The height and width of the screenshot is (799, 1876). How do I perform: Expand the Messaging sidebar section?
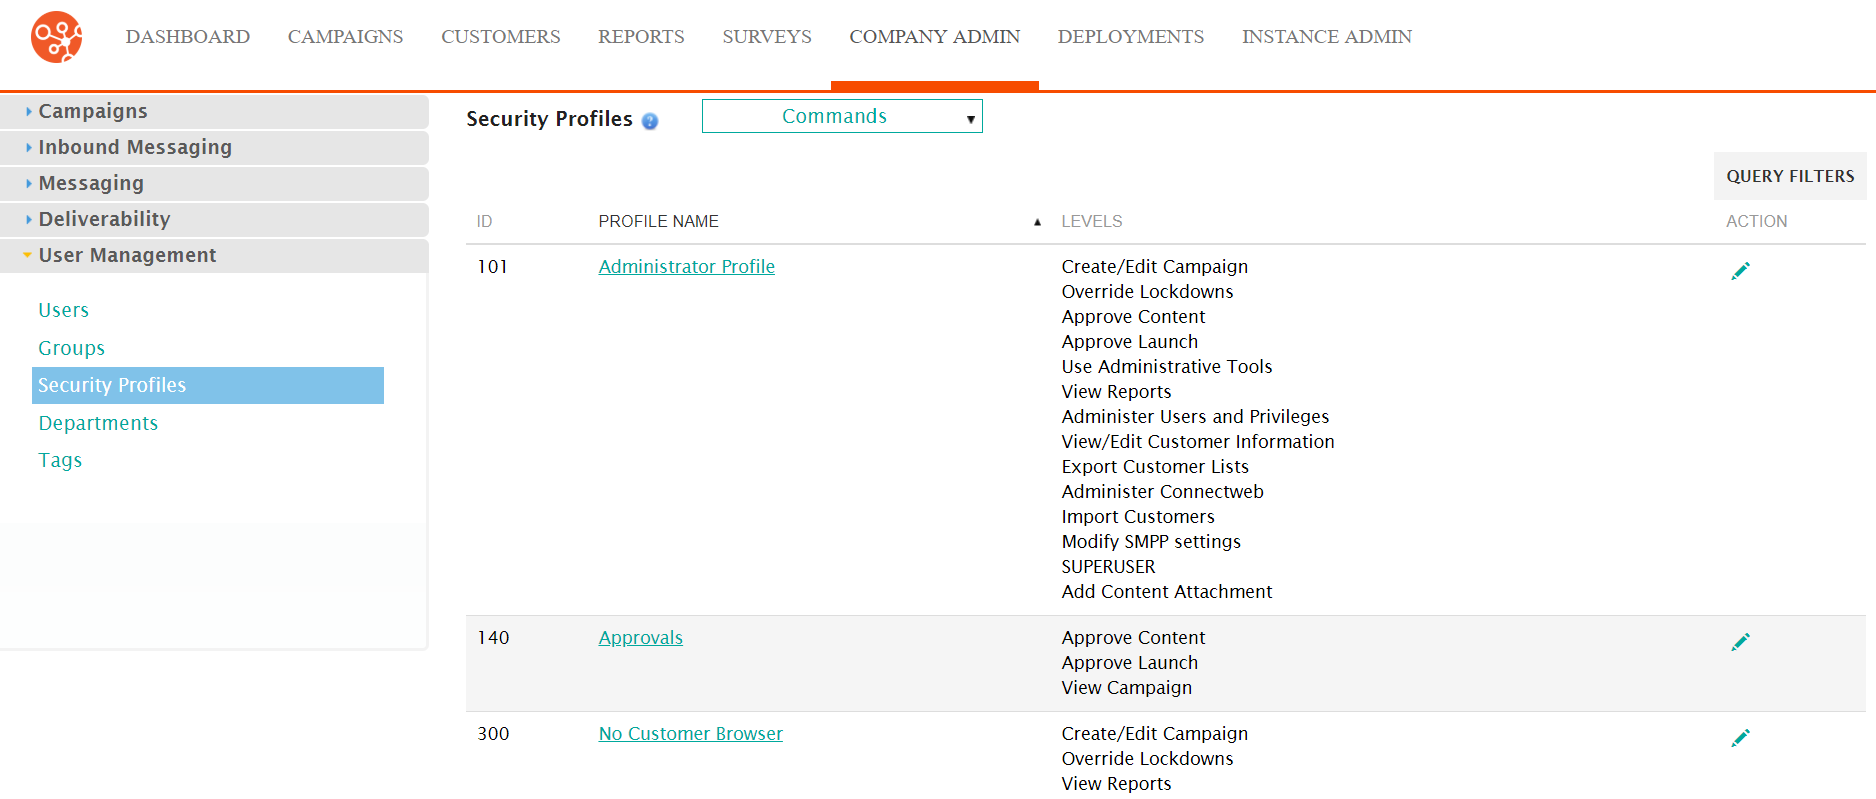point(91,183)
